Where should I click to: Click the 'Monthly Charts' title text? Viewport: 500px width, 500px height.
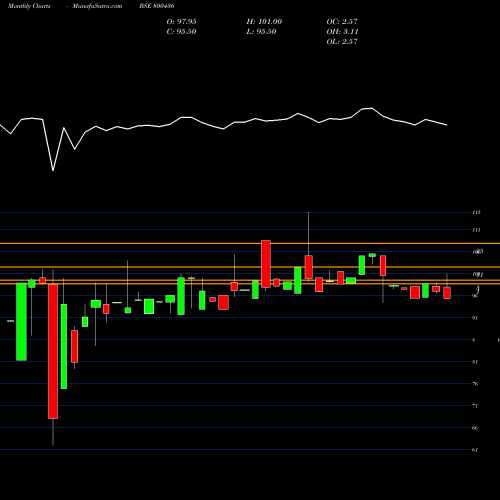(29, 6)
